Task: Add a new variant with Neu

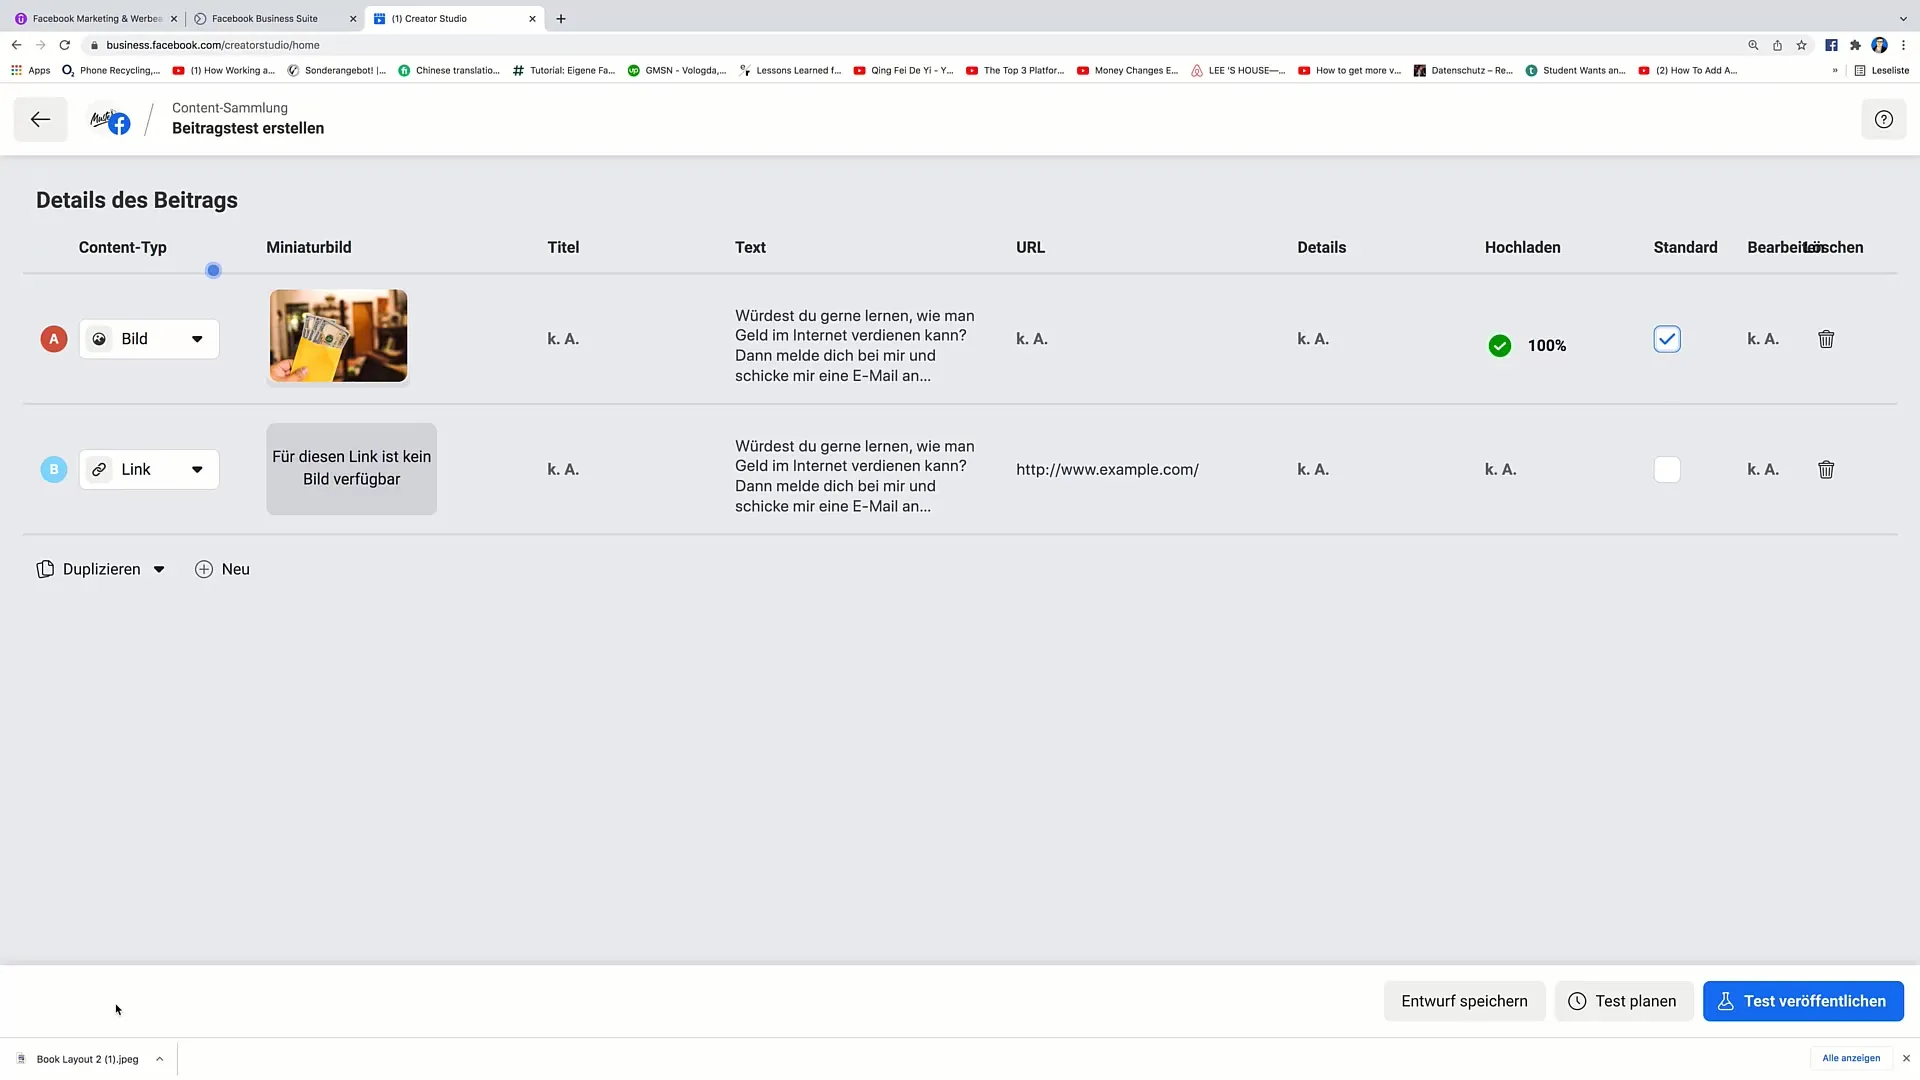Action: click(x=222, y=569)
